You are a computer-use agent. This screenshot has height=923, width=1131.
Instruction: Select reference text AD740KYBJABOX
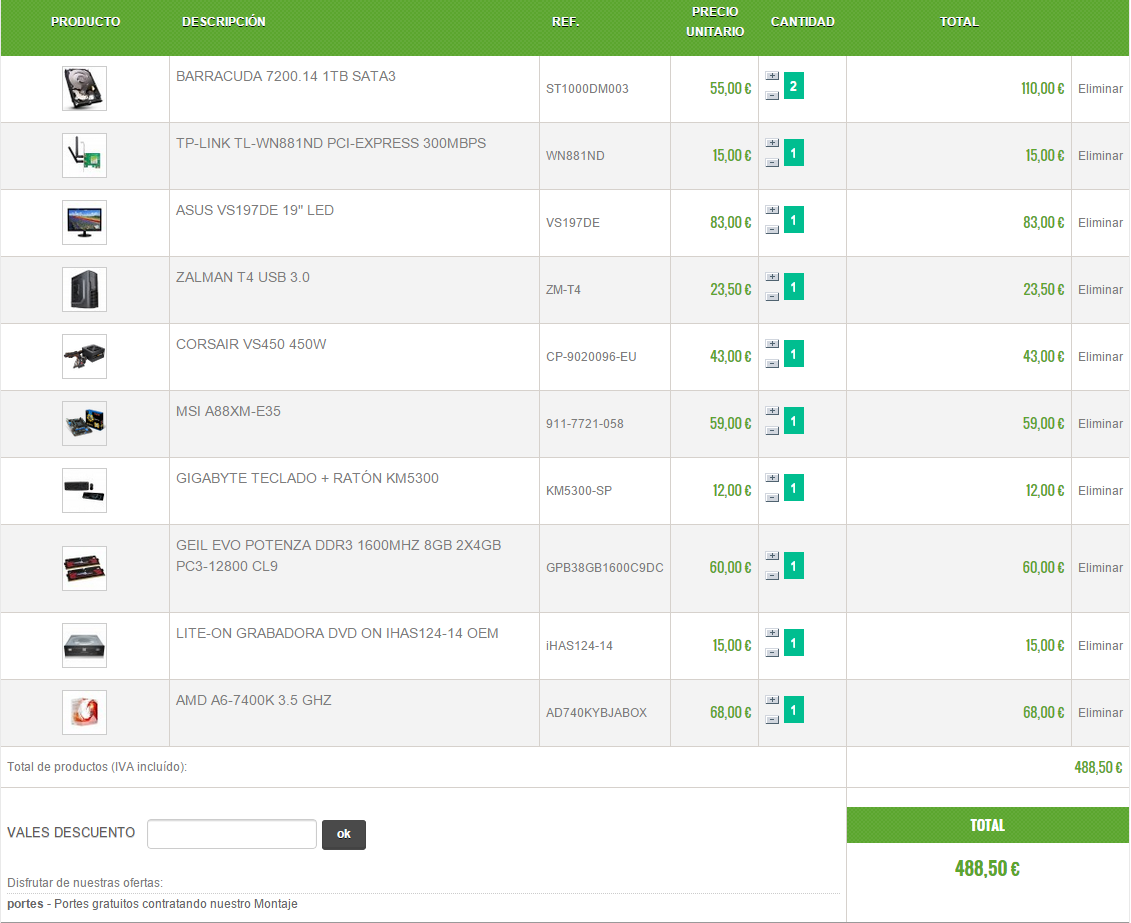(x=597, y=713)
